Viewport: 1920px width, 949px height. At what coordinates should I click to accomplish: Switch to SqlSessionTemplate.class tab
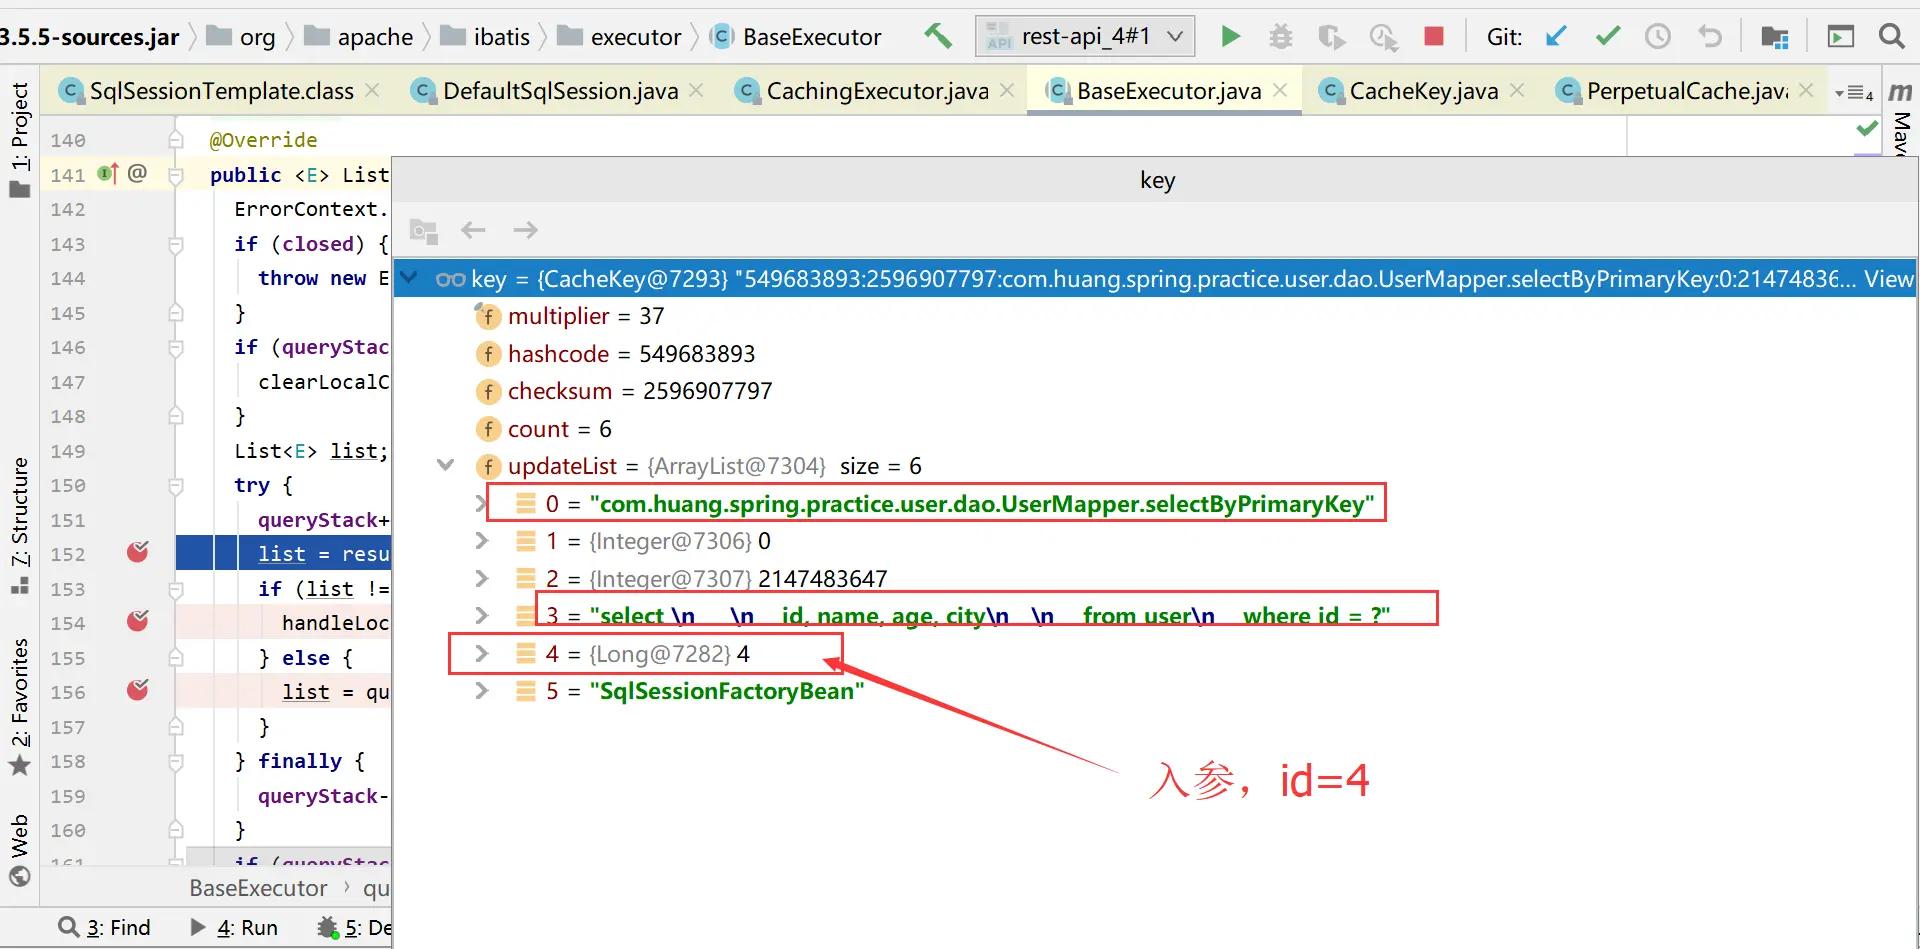pyautogui.click(x=221, y=91)
